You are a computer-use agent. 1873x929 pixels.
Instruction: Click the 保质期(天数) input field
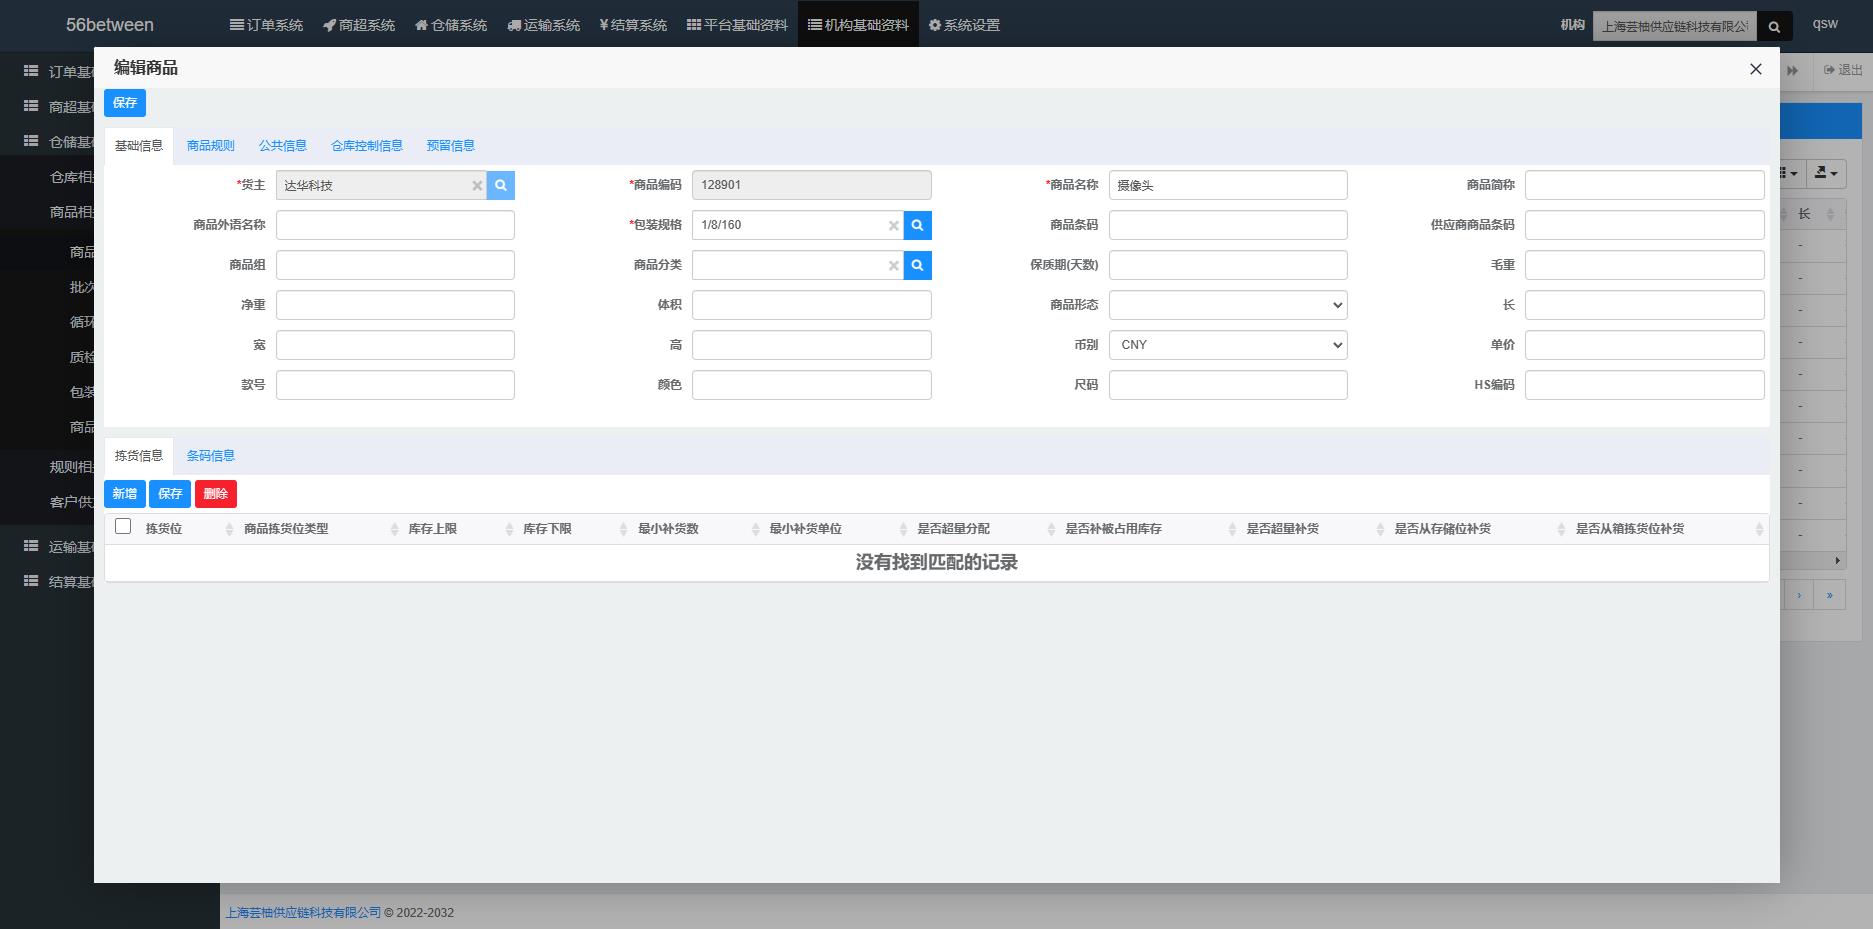click(1228, 265)
